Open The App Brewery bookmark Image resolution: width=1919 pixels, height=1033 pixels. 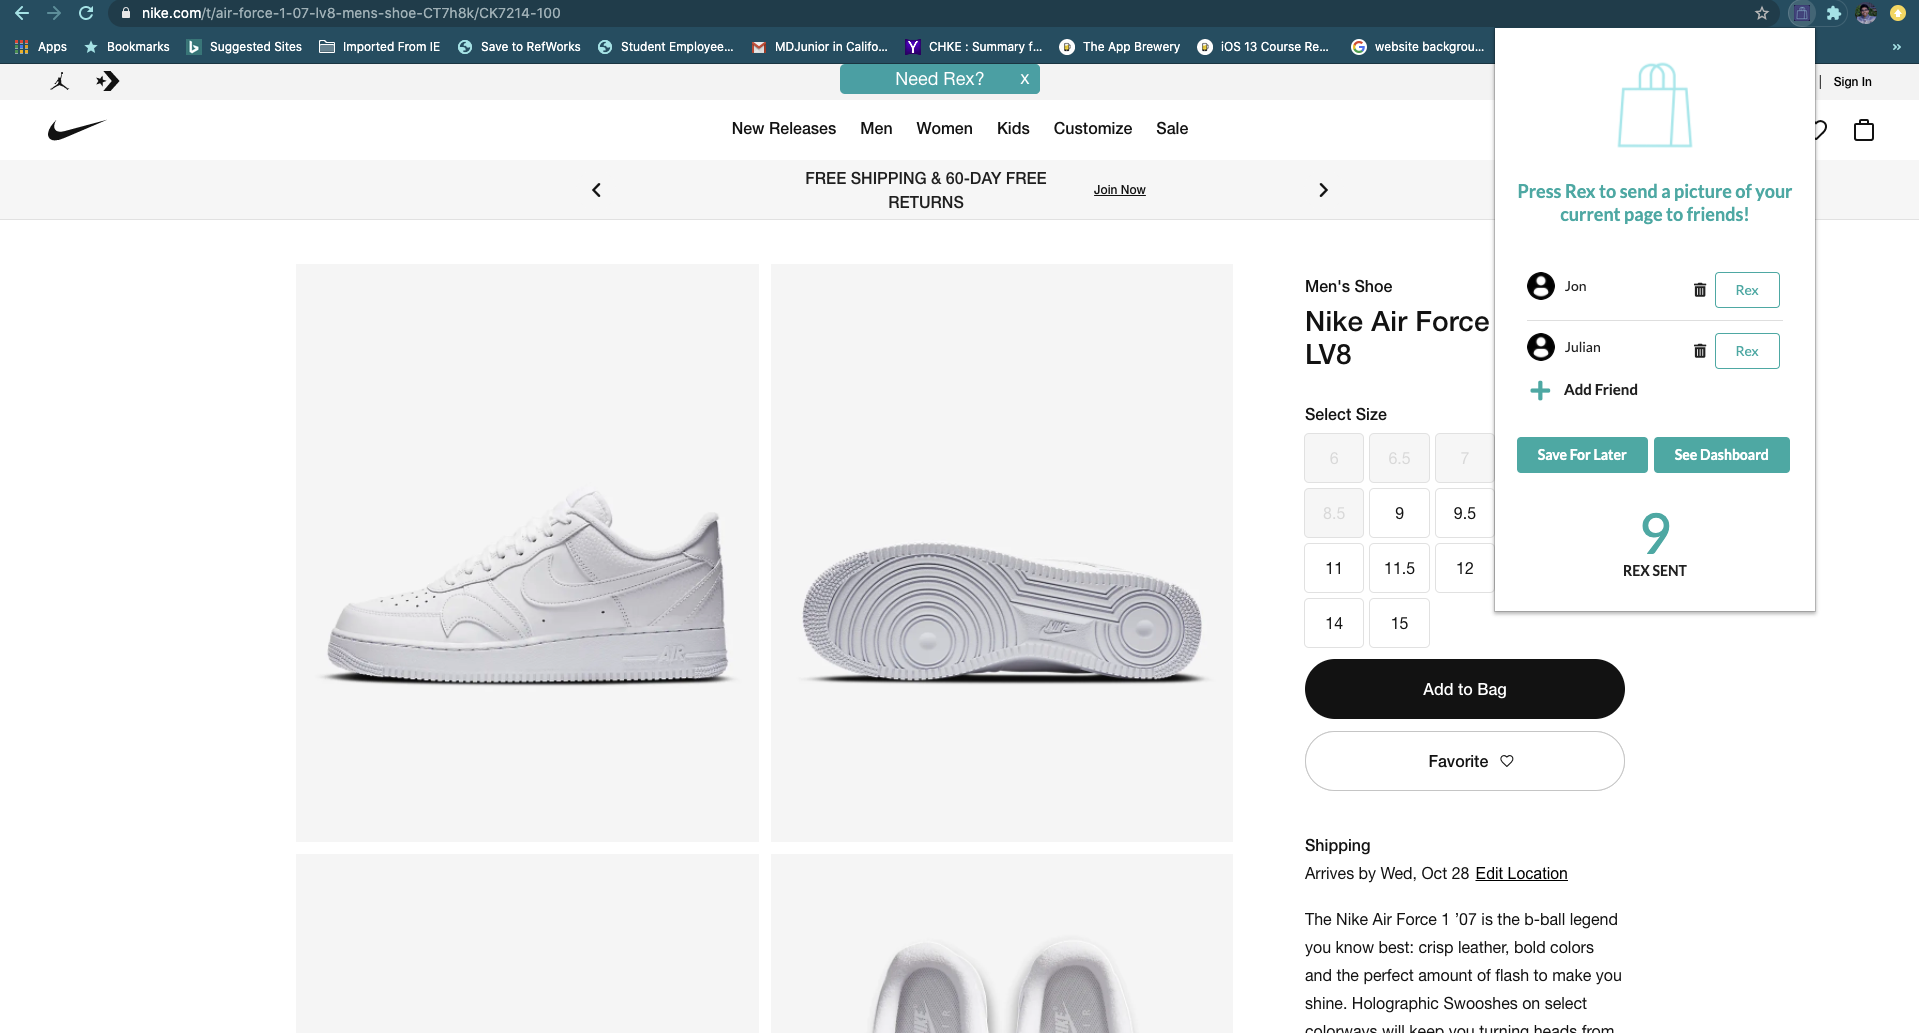1120,47
